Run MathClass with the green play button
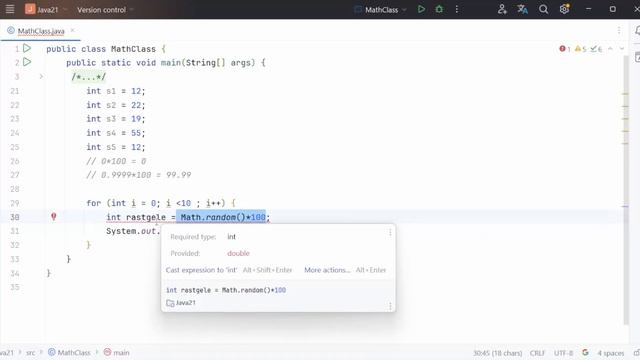640x360 pixels. [421, 9]
